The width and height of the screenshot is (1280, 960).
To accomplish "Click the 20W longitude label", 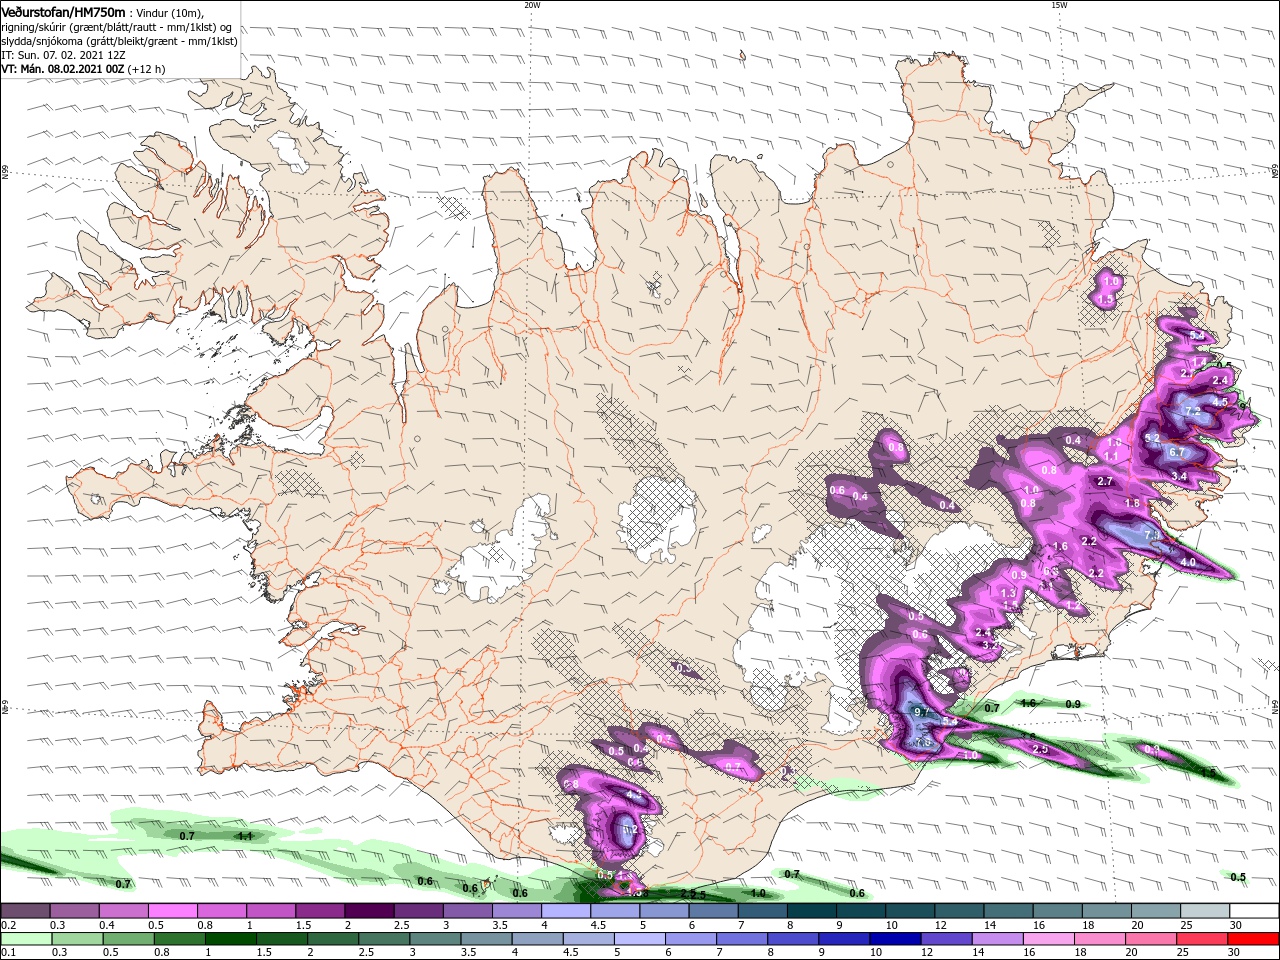I will (532, 5).
